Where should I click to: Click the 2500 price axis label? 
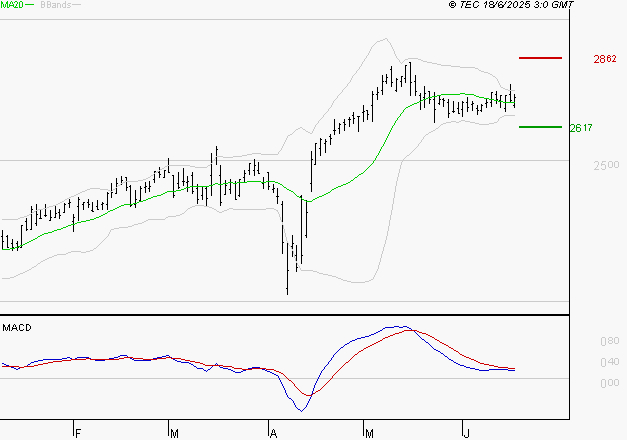pos(606,165)
